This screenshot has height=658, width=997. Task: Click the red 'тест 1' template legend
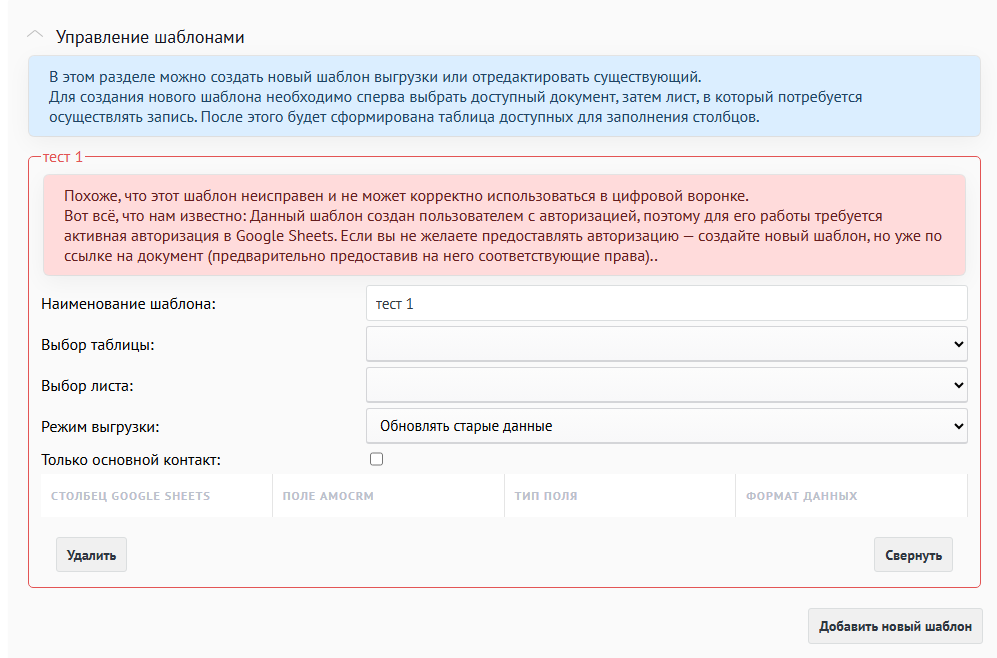63,157
